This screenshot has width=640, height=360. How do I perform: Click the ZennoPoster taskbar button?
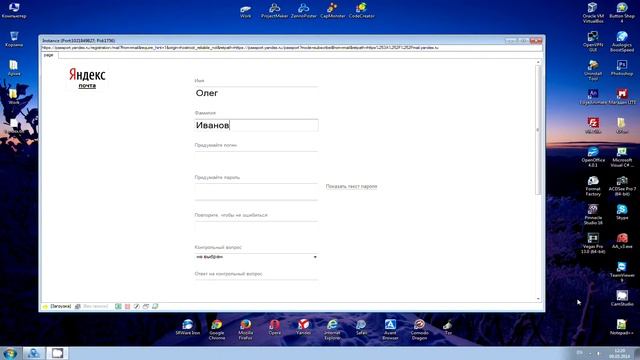click(33, 353)
